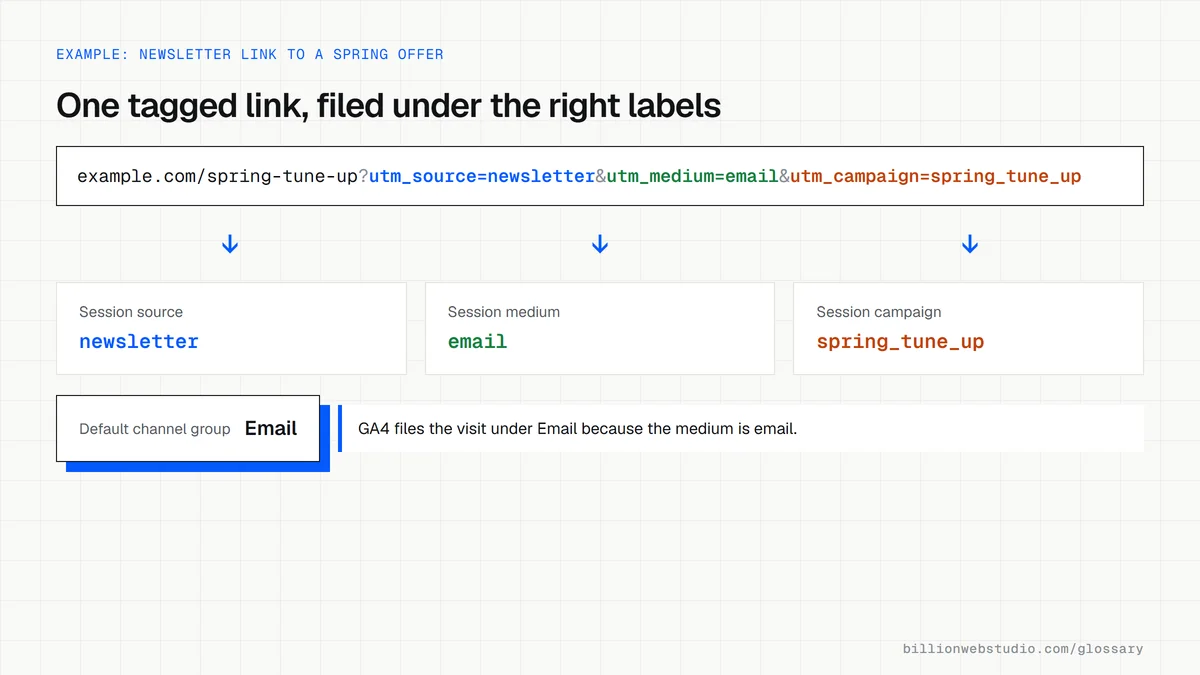The height and width of the screenshot is (675, 1200).
Task: Select the orange 'utm_campaign=spring_tune_up' parameter
Action: pos(936,176)
